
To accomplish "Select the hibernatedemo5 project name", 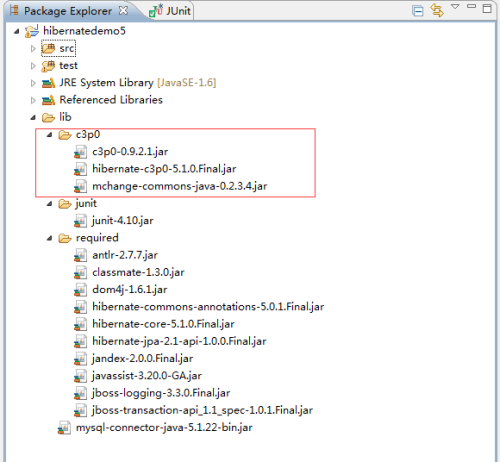I will [84, 31].
